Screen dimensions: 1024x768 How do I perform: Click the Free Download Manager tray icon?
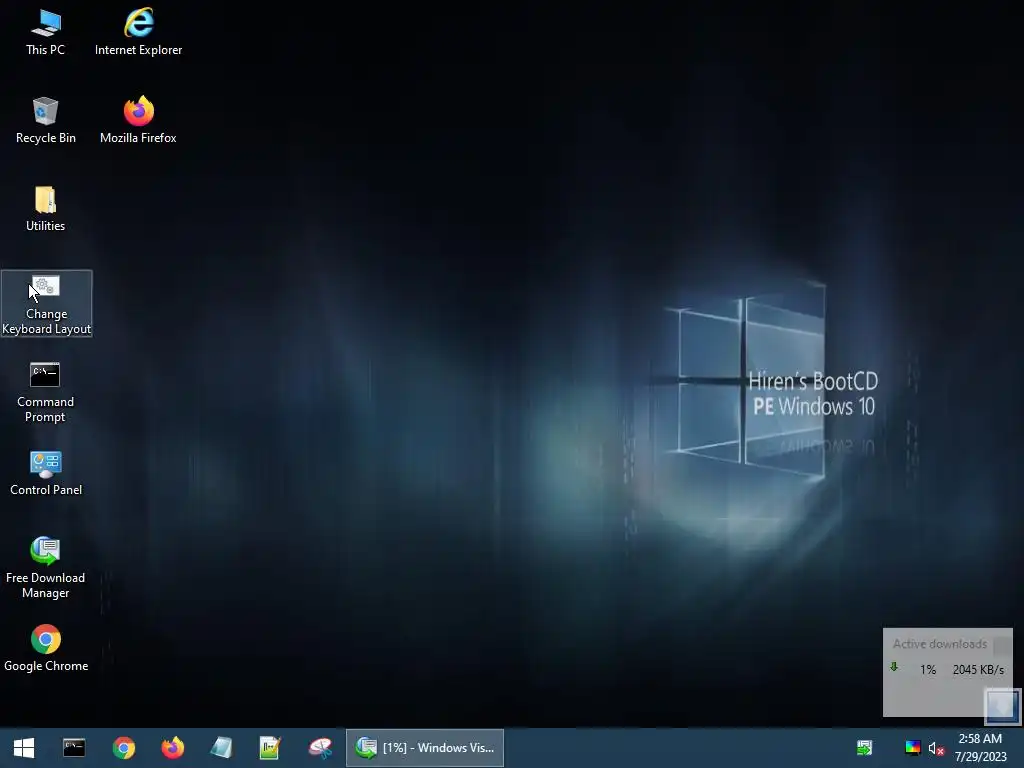864,748
